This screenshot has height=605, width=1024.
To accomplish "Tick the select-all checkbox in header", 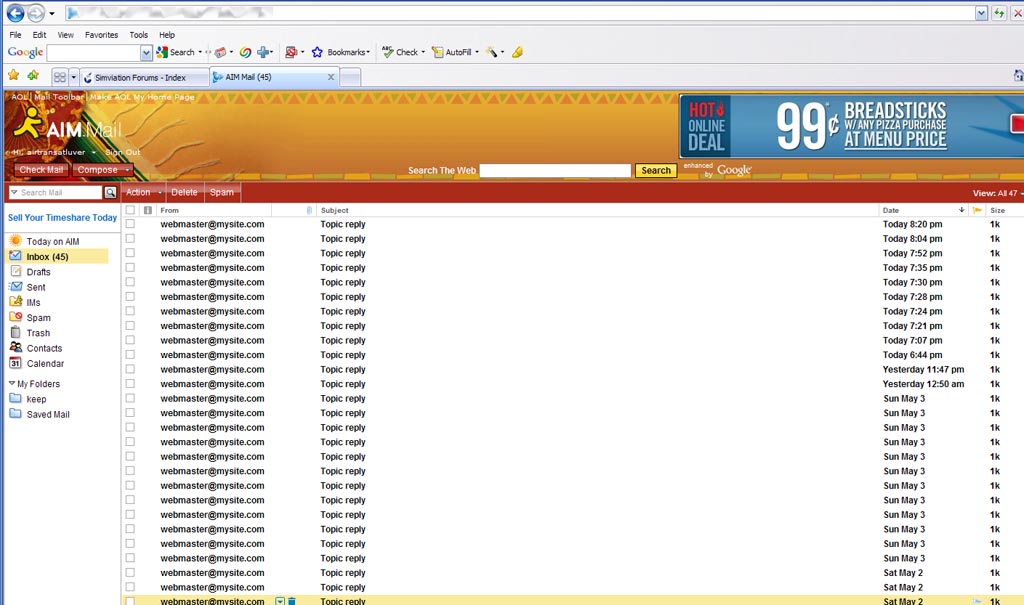I will [130, 210].
